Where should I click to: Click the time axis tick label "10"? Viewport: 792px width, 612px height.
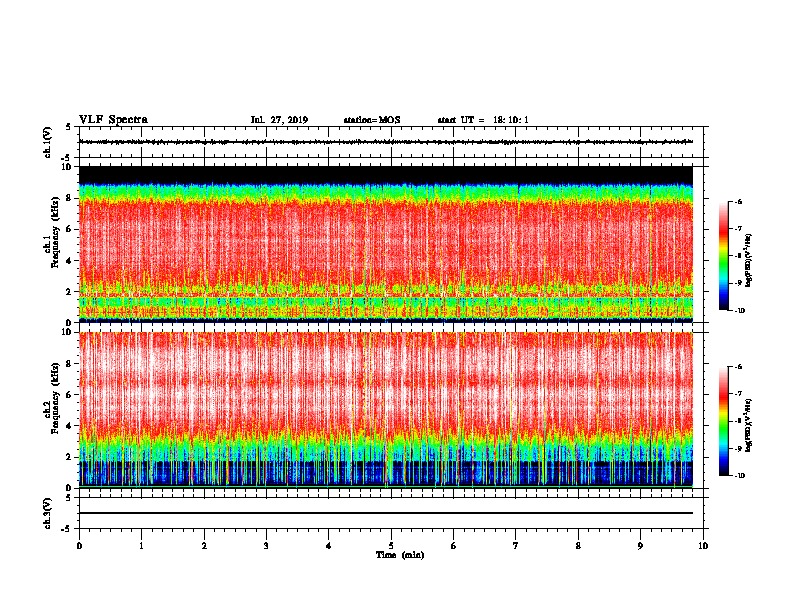703,546
